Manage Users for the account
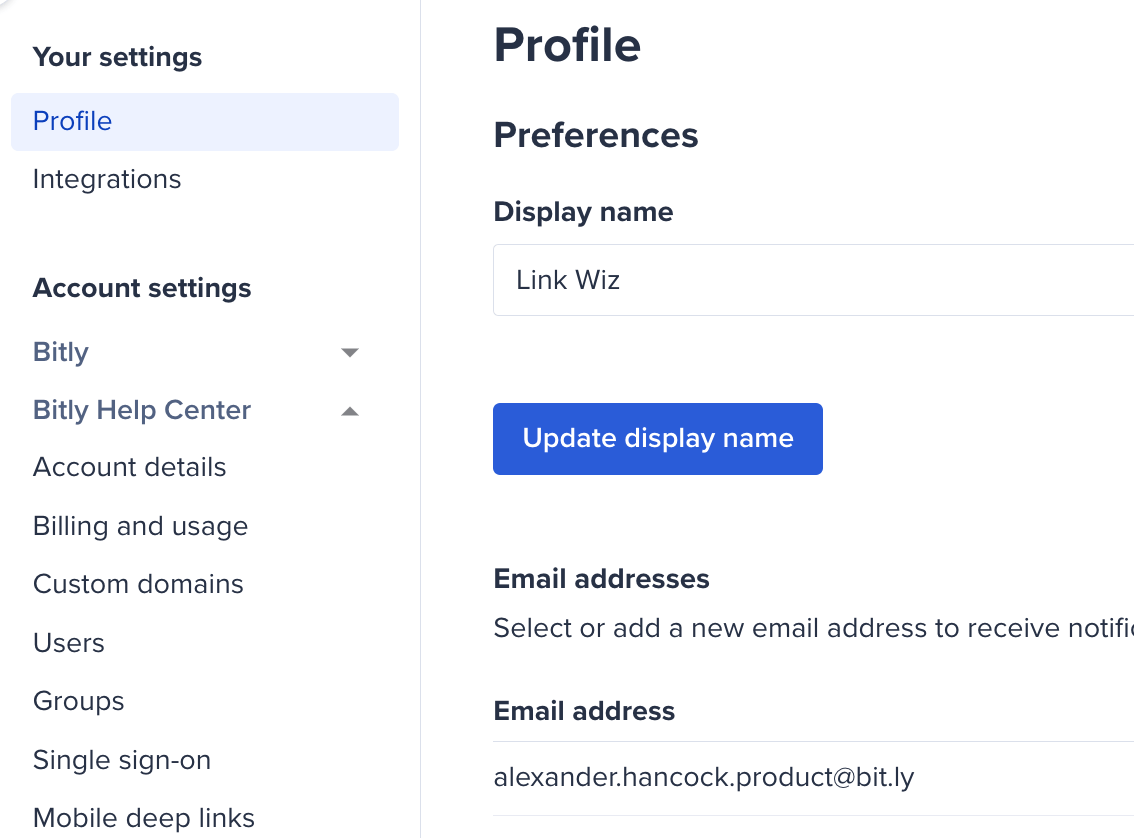The height and width of the screenshot is (838, 1134). pos(68,643)
